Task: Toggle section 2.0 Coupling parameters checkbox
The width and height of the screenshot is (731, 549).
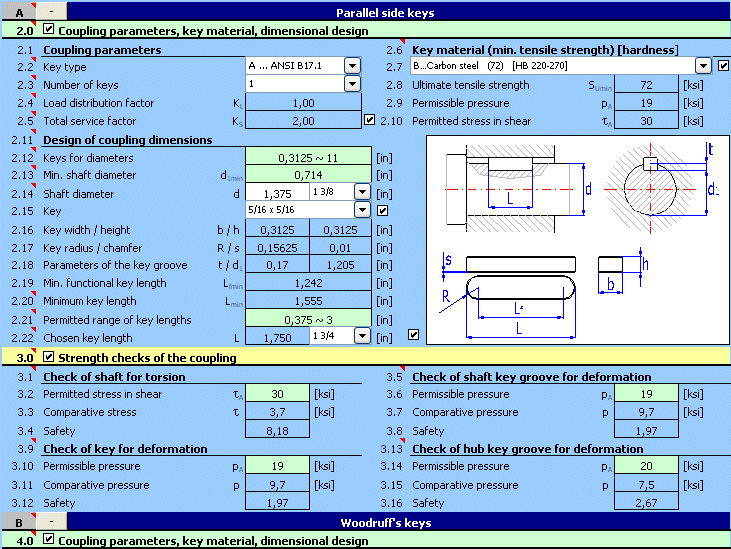Action: [49, 30]
